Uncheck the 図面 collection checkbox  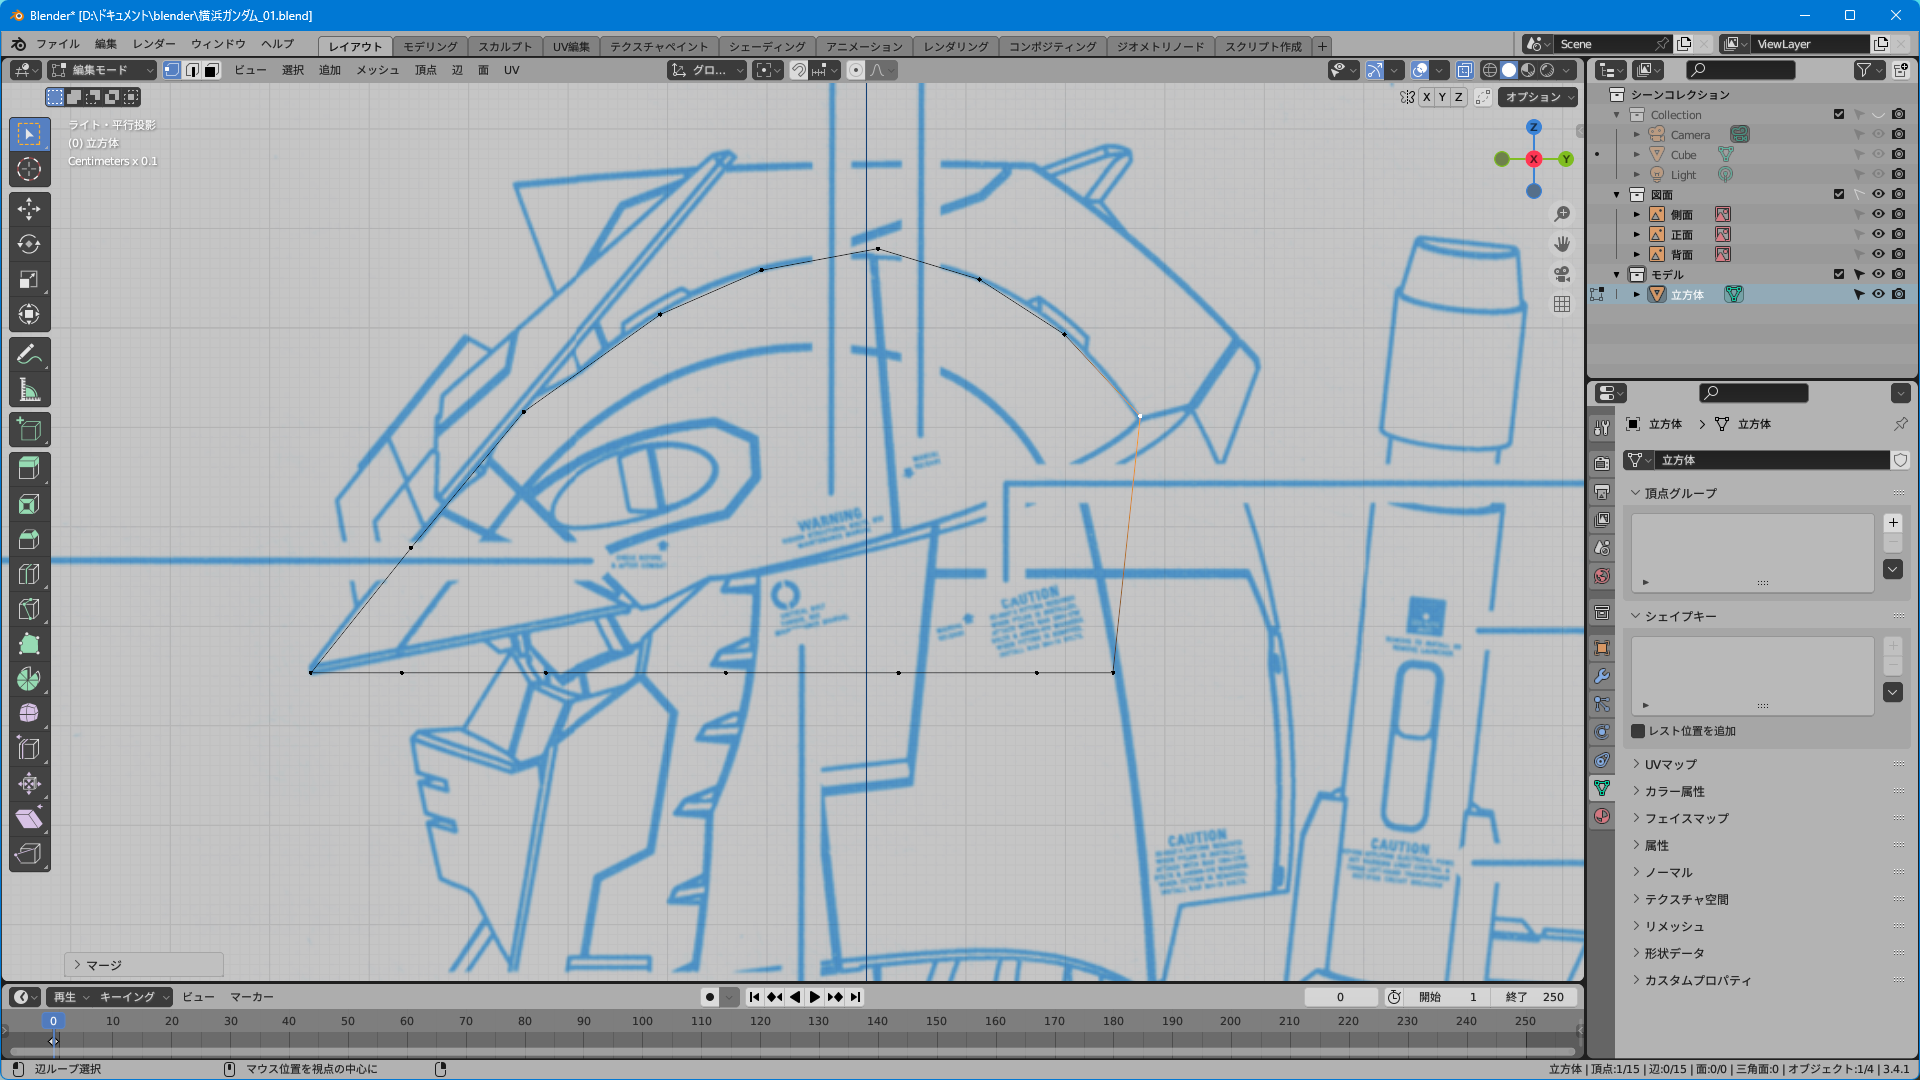(1839, 194)
